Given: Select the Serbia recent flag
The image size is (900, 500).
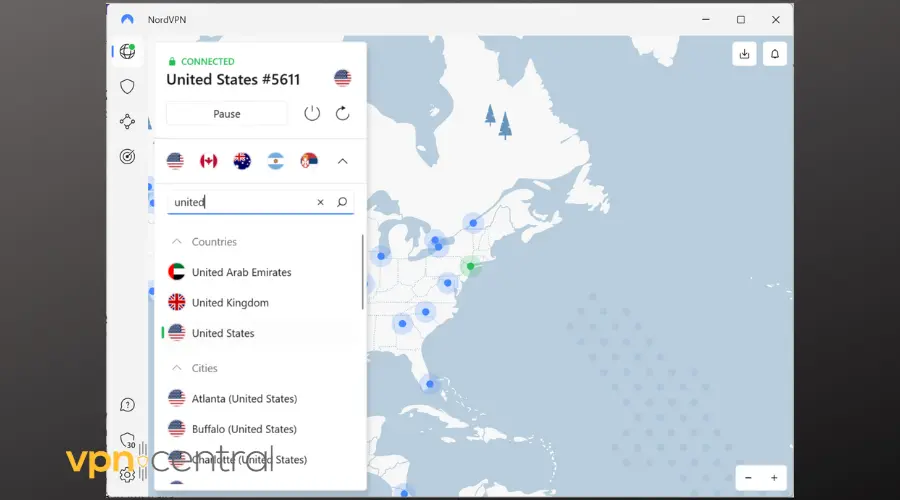Looking at the screenshot, I should pos(309,161).
